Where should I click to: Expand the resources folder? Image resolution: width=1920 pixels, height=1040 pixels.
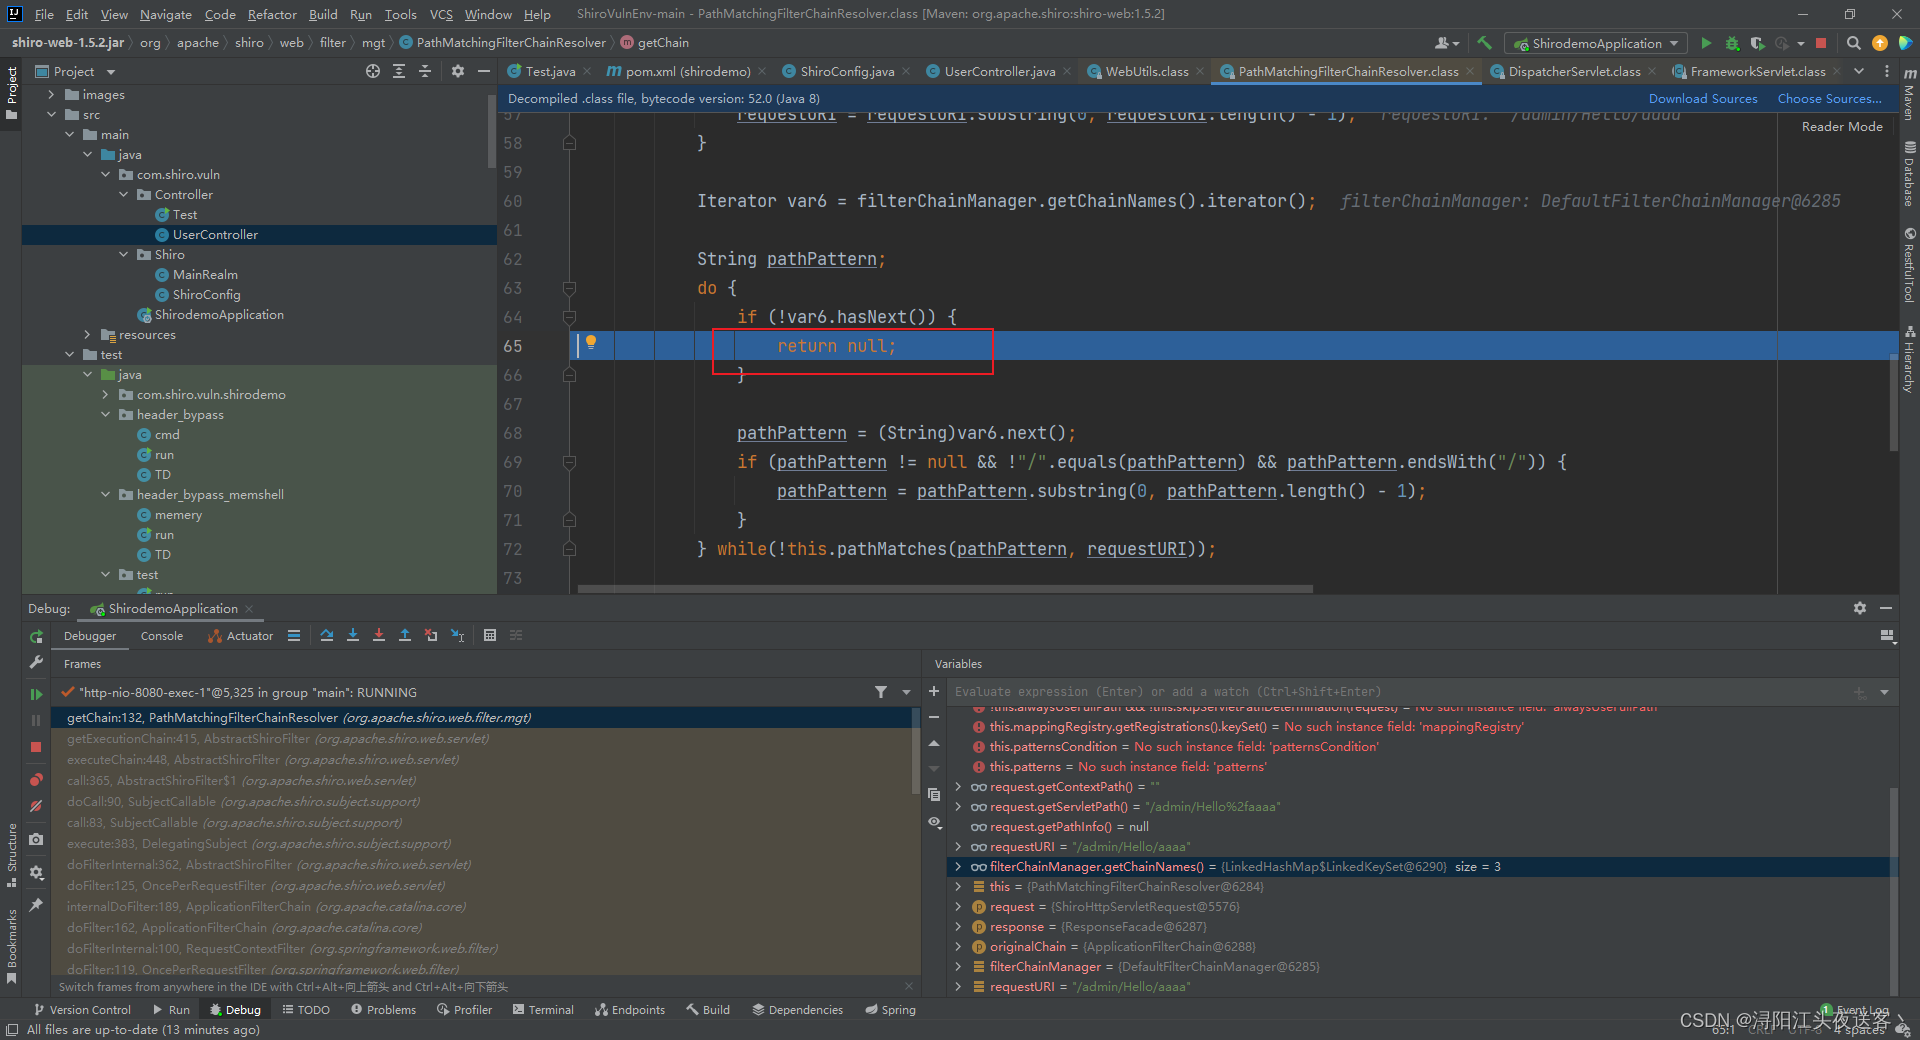tap(88, 335)
